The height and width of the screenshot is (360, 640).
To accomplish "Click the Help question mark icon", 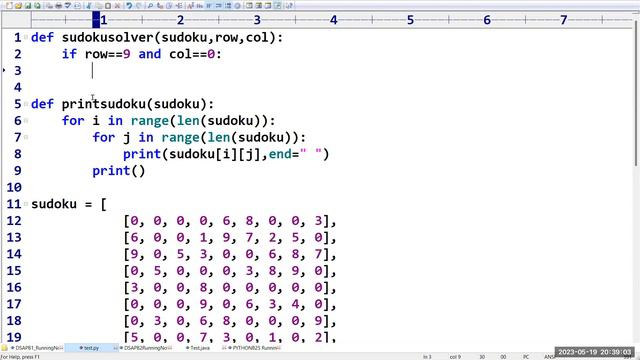I will click(289, 6).
